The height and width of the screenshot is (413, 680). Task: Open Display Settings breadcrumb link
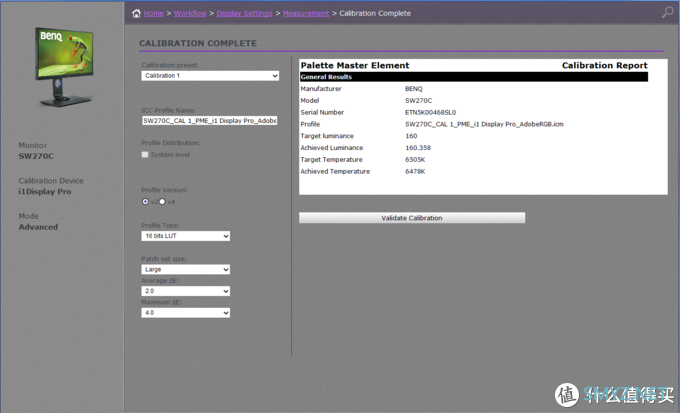pyautogui.click(x=245, y=13)
